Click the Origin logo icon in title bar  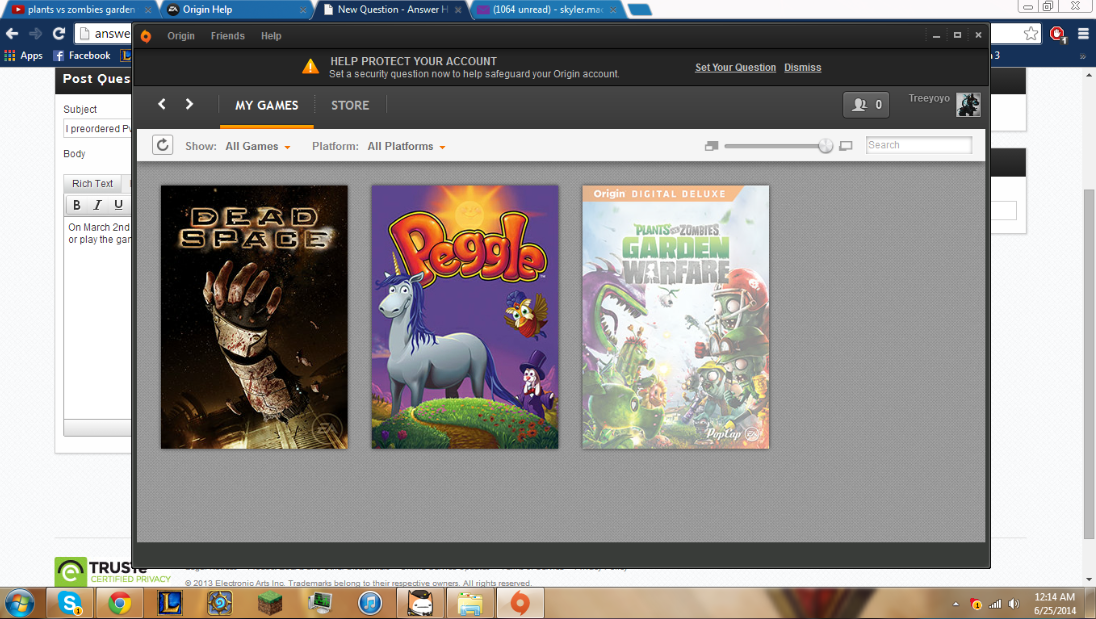(146, 36)
